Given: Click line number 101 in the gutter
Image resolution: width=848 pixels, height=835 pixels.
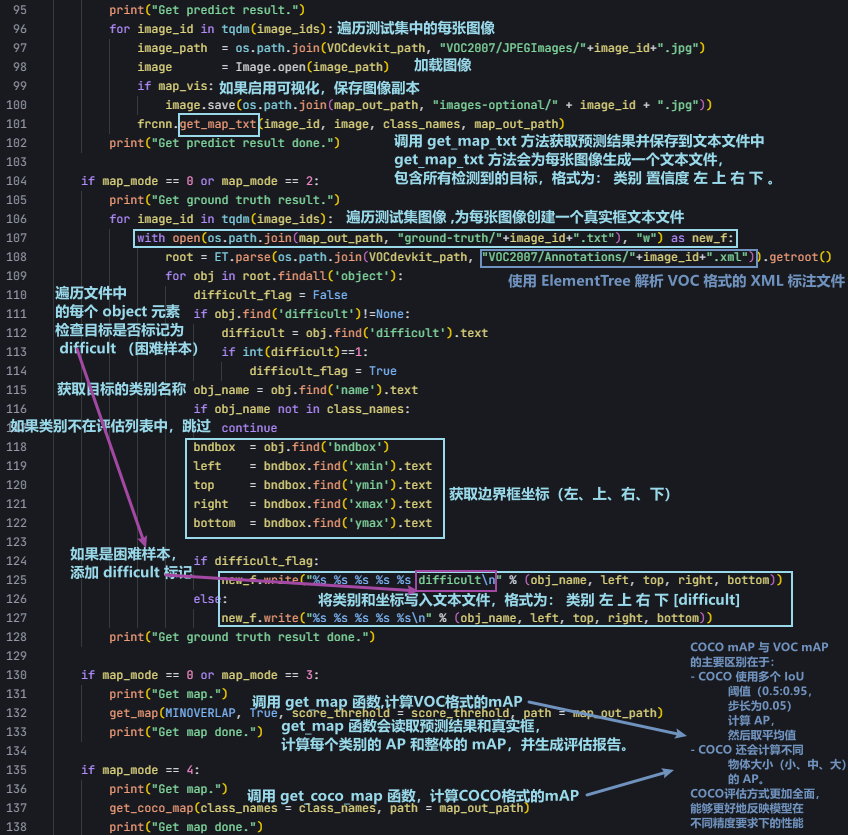Looking at the screenshot, I should [x=16, y=124].
